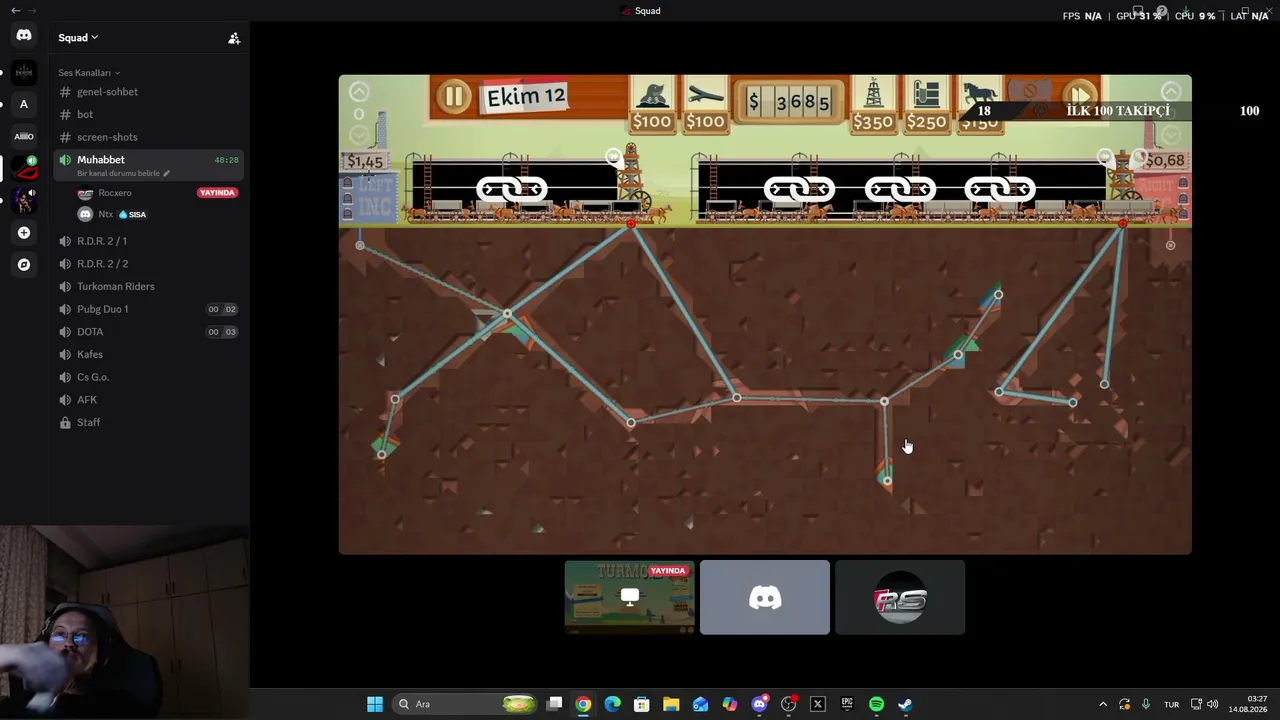Join the Kafes voice channel
Screen dimensions: 1280x720
148,355
